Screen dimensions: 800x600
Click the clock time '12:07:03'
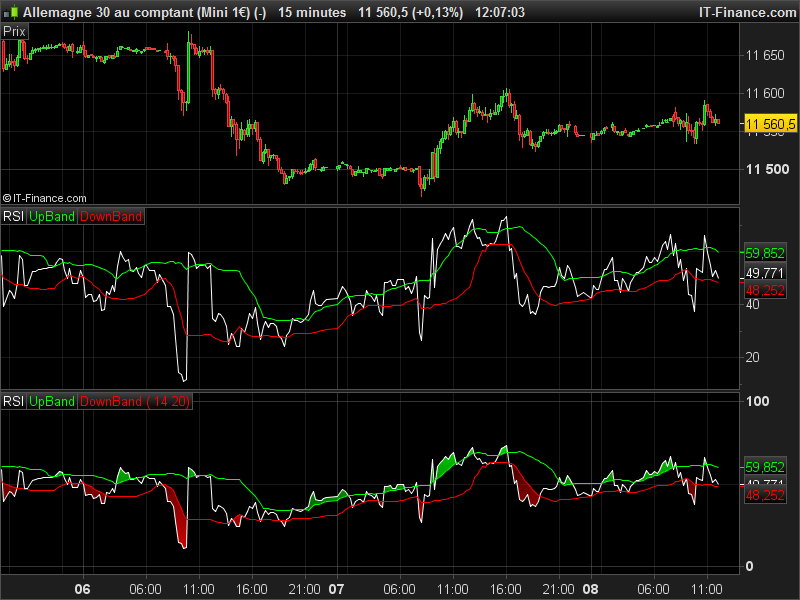pos(499,12)
